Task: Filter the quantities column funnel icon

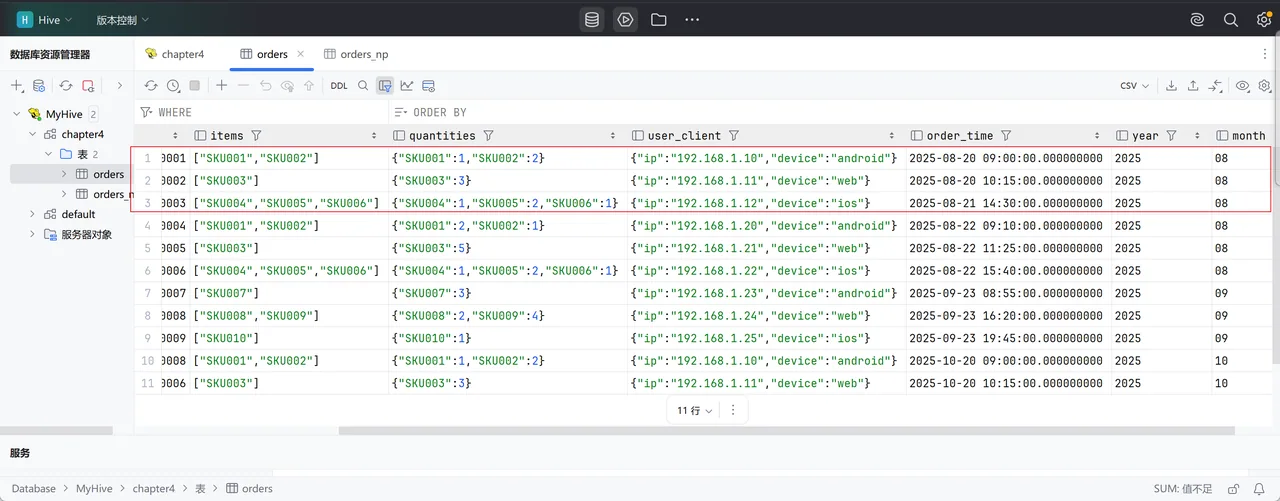Action: pyautogui.click(x=488, y=135)
